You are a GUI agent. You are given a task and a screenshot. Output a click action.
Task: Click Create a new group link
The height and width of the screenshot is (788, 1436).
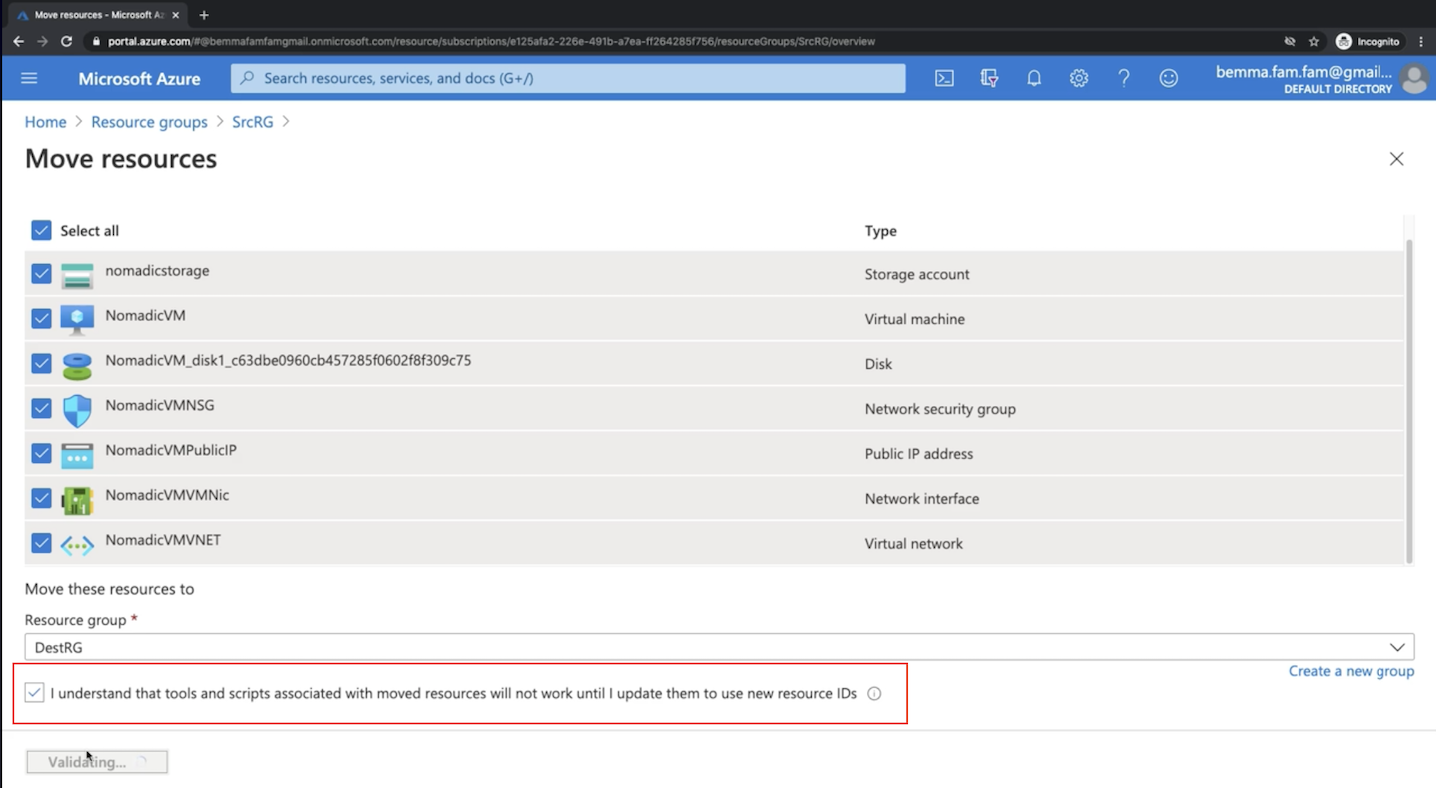click(1350, 671)
